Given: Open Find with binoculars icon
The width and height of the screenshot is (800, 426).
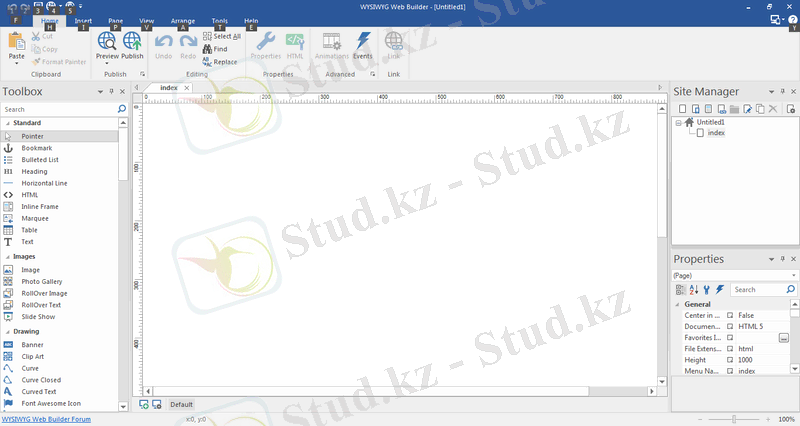Looking at the screenshot, I should [215, 49].
